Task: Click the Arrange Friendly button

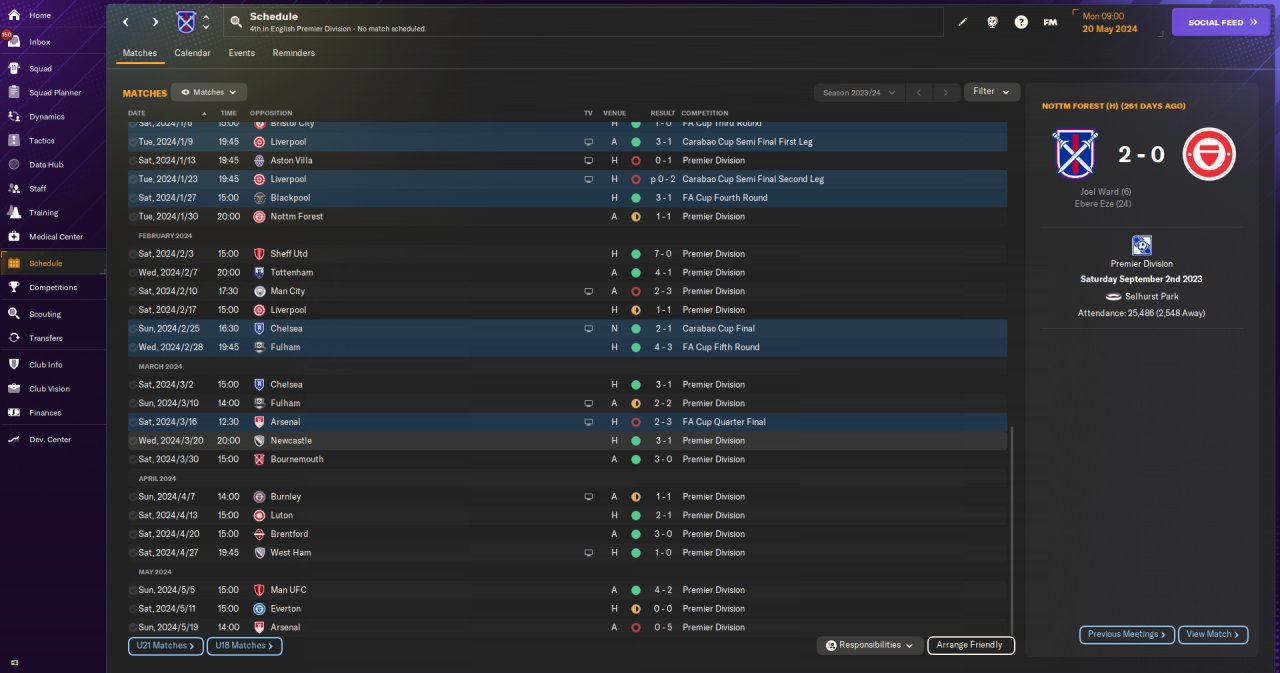Action: tap(971, 646)
